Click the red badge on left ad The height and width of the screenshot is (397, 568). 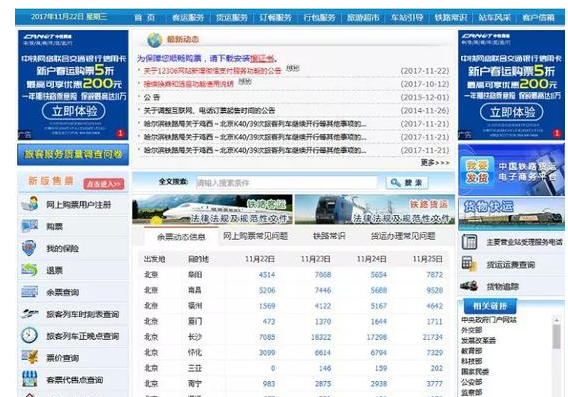(x=120, y=134)
